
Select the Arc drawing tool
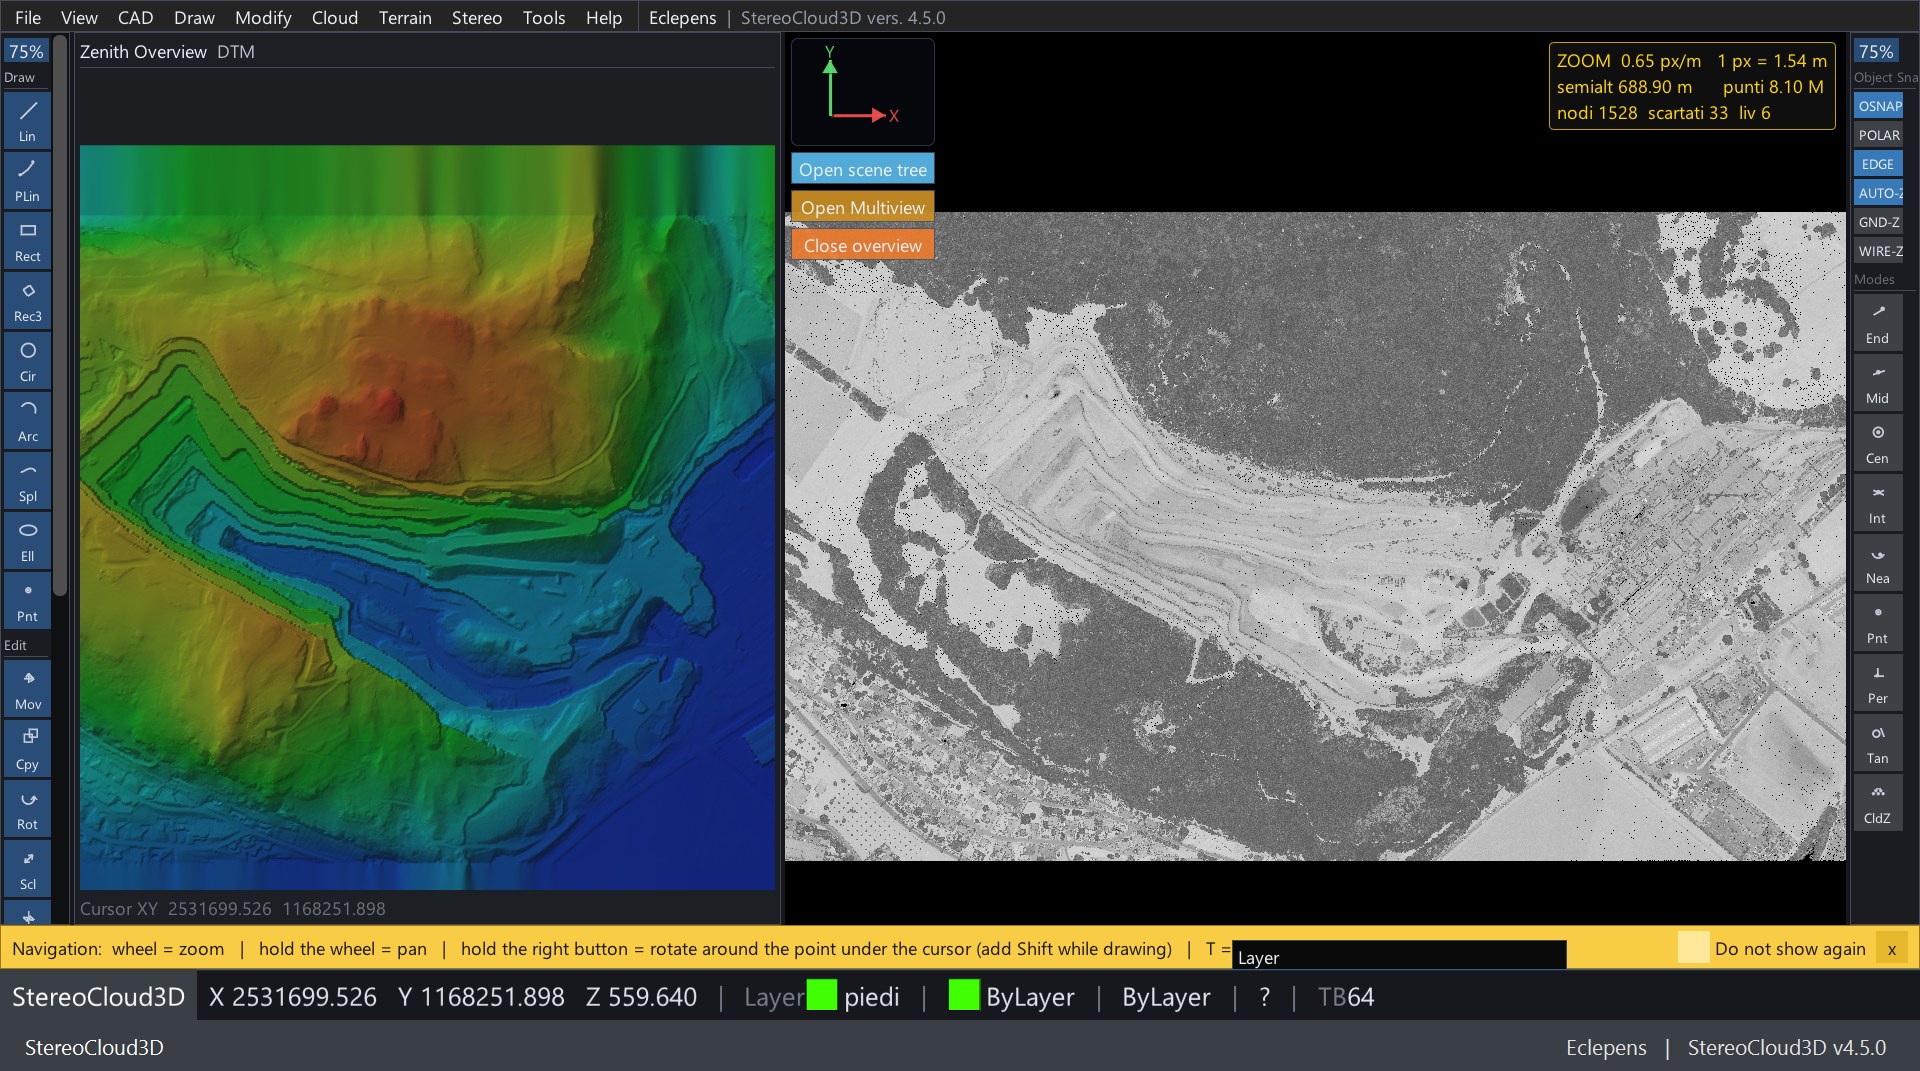27,420
